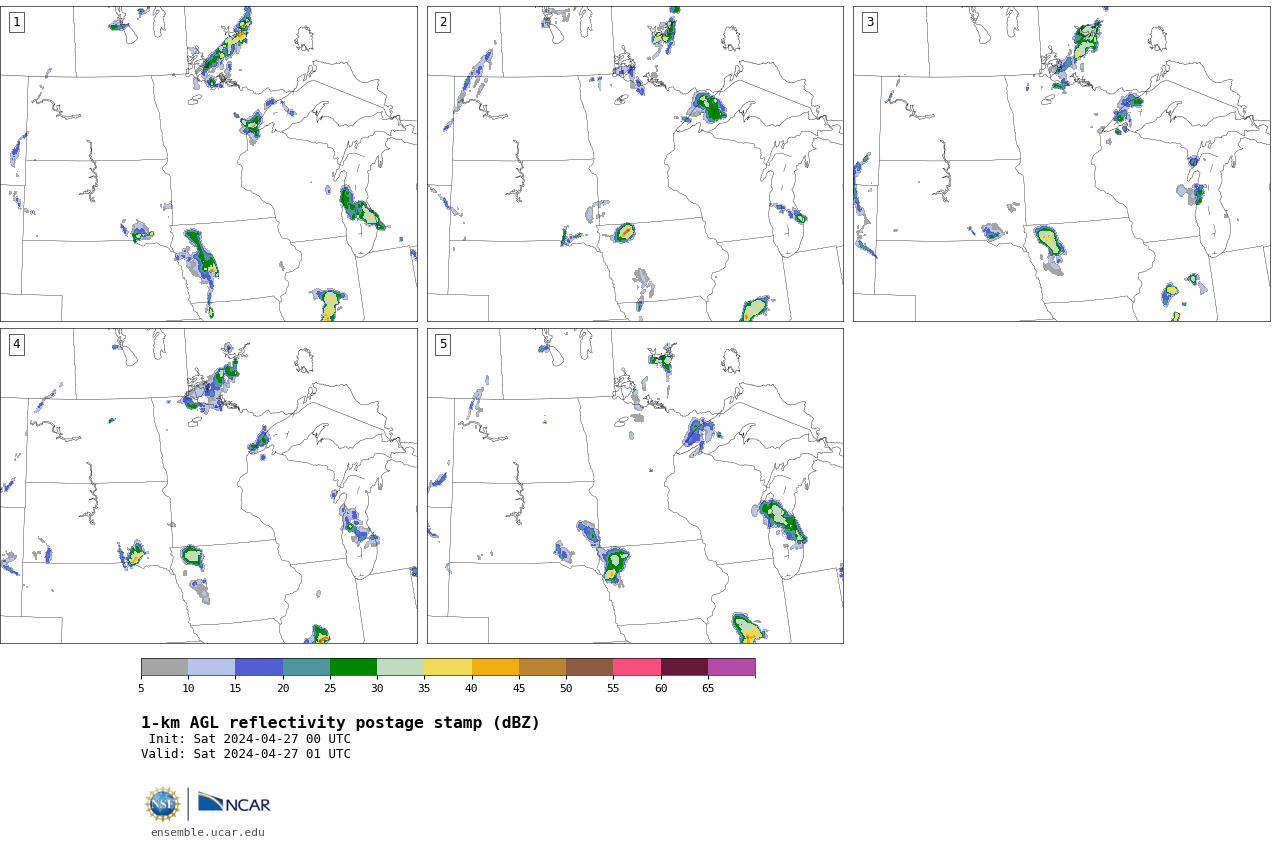Open ensemble member 5 reflectivity map
Viewport: 1280px width, 844px height.
point(635,486)
